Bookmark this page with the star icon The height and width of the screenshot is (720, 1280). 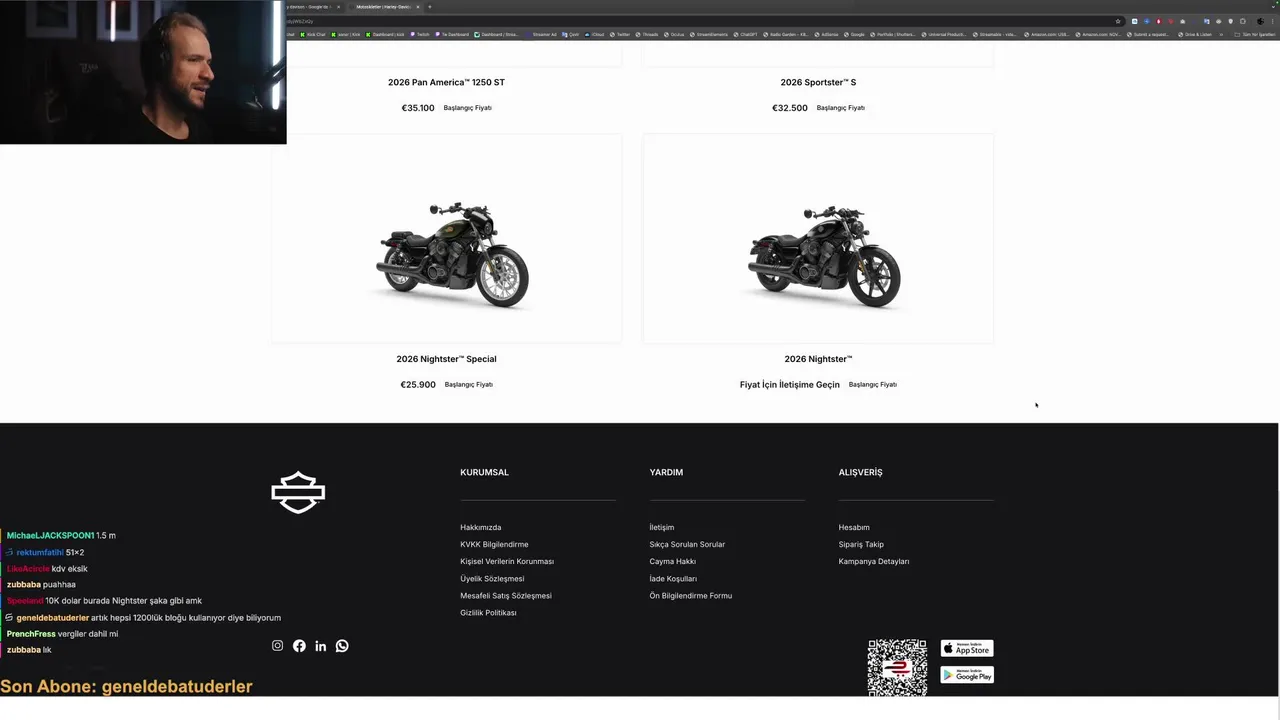pyautogui.click(x=1118, y=21)
